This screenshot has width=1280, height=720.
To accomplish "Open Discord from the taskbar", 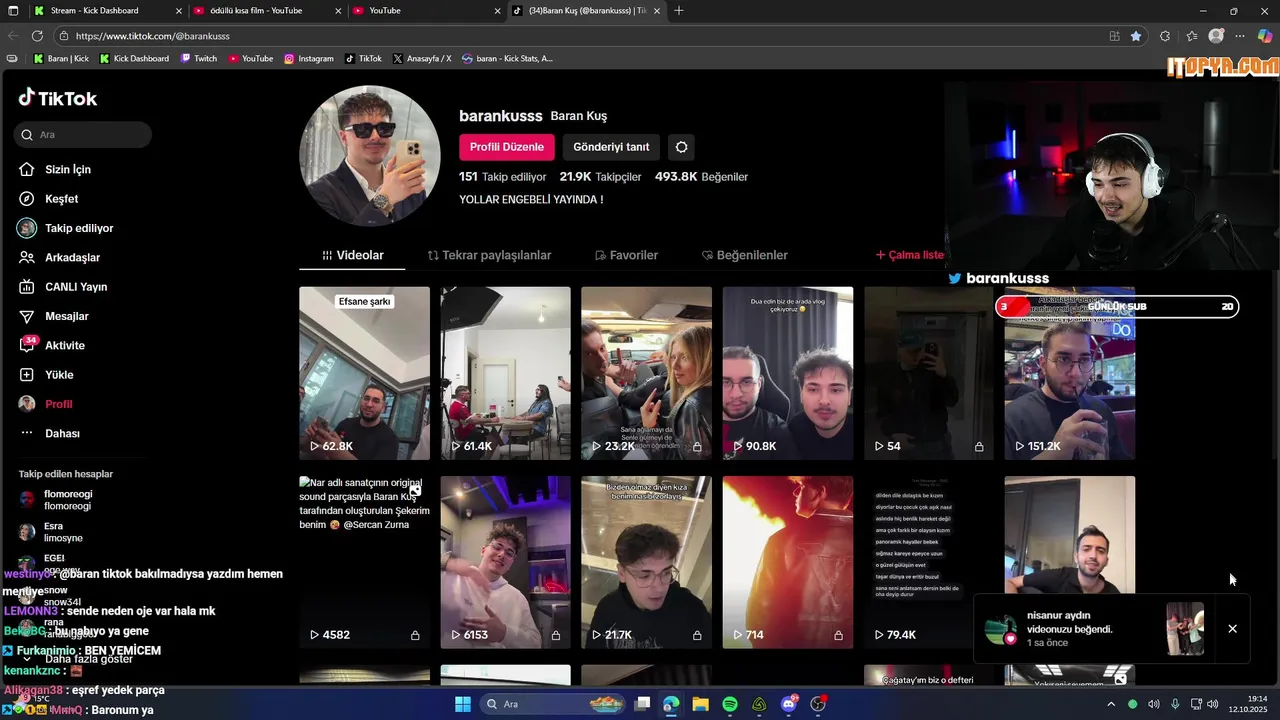I will click(789, 704).
